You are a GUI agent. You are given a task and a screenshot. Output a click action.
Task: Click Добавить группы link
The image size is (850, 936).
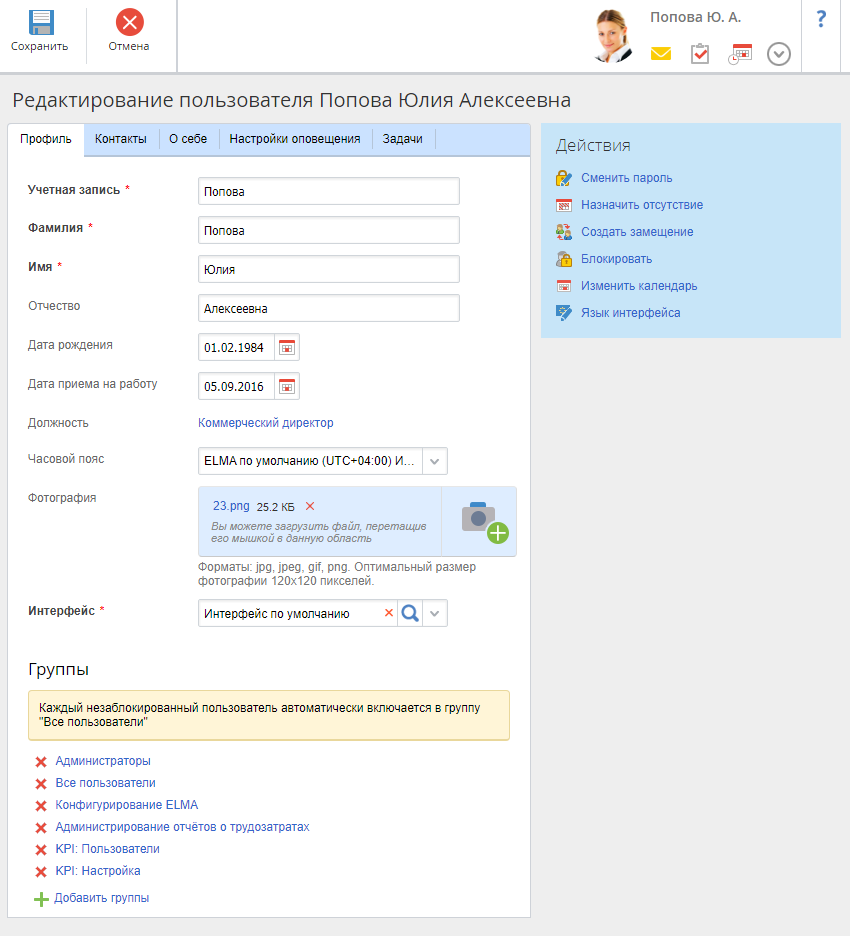(x=101, y=898)
